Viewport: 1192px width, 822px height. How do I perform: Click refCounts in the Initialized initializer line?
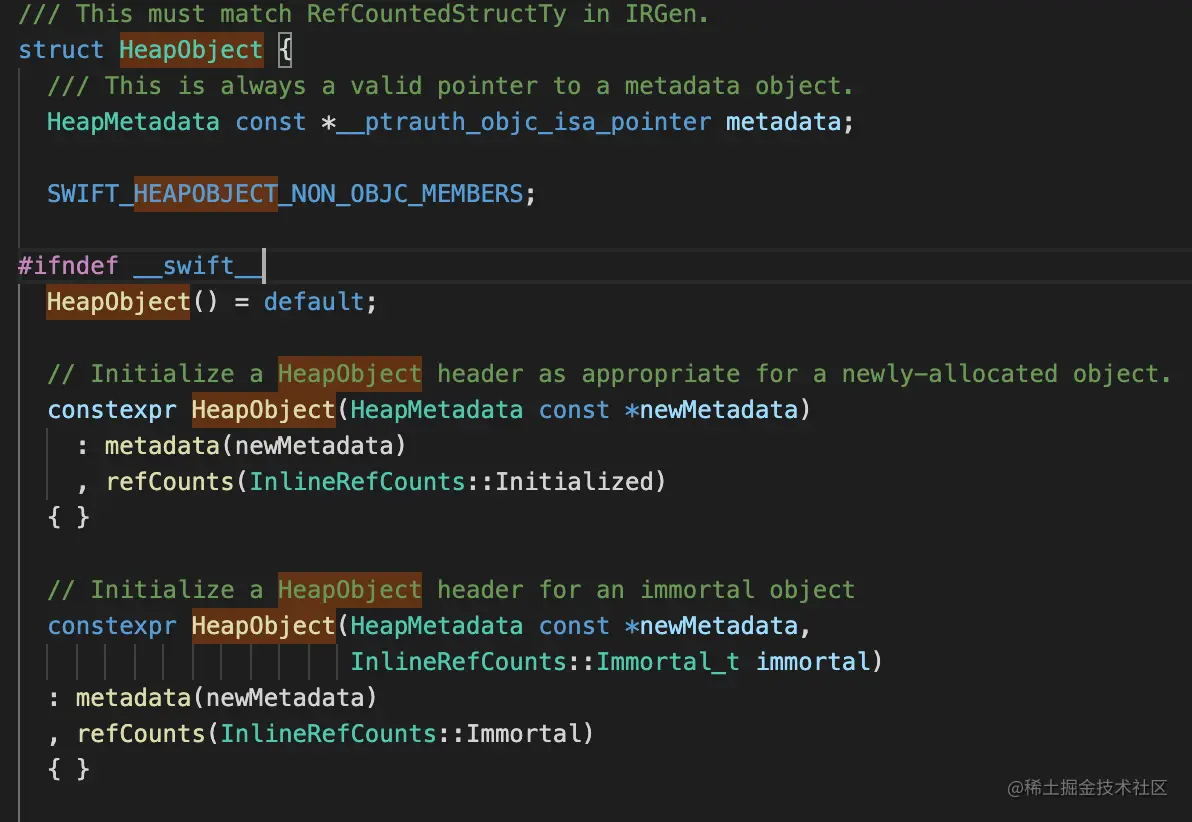[170, 481]
